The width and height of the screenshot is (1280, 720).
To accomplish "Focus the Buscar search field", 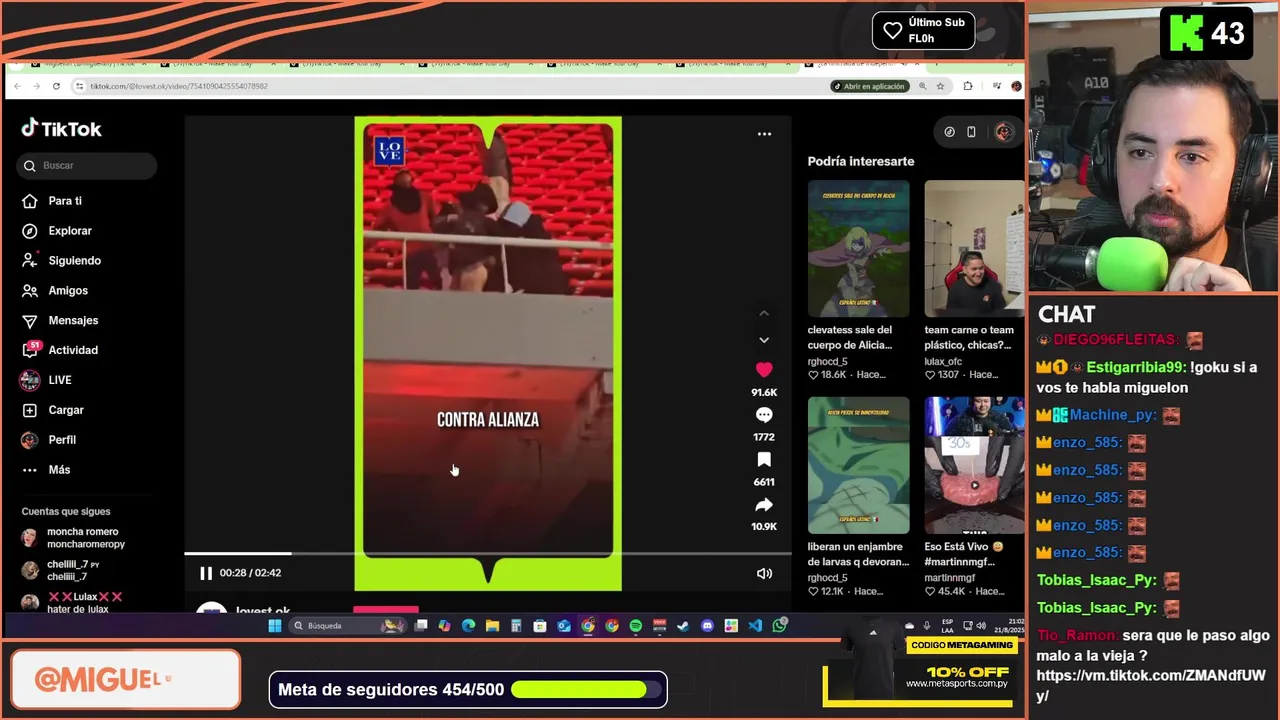I will pyautogui.click(x=87, y=165).
